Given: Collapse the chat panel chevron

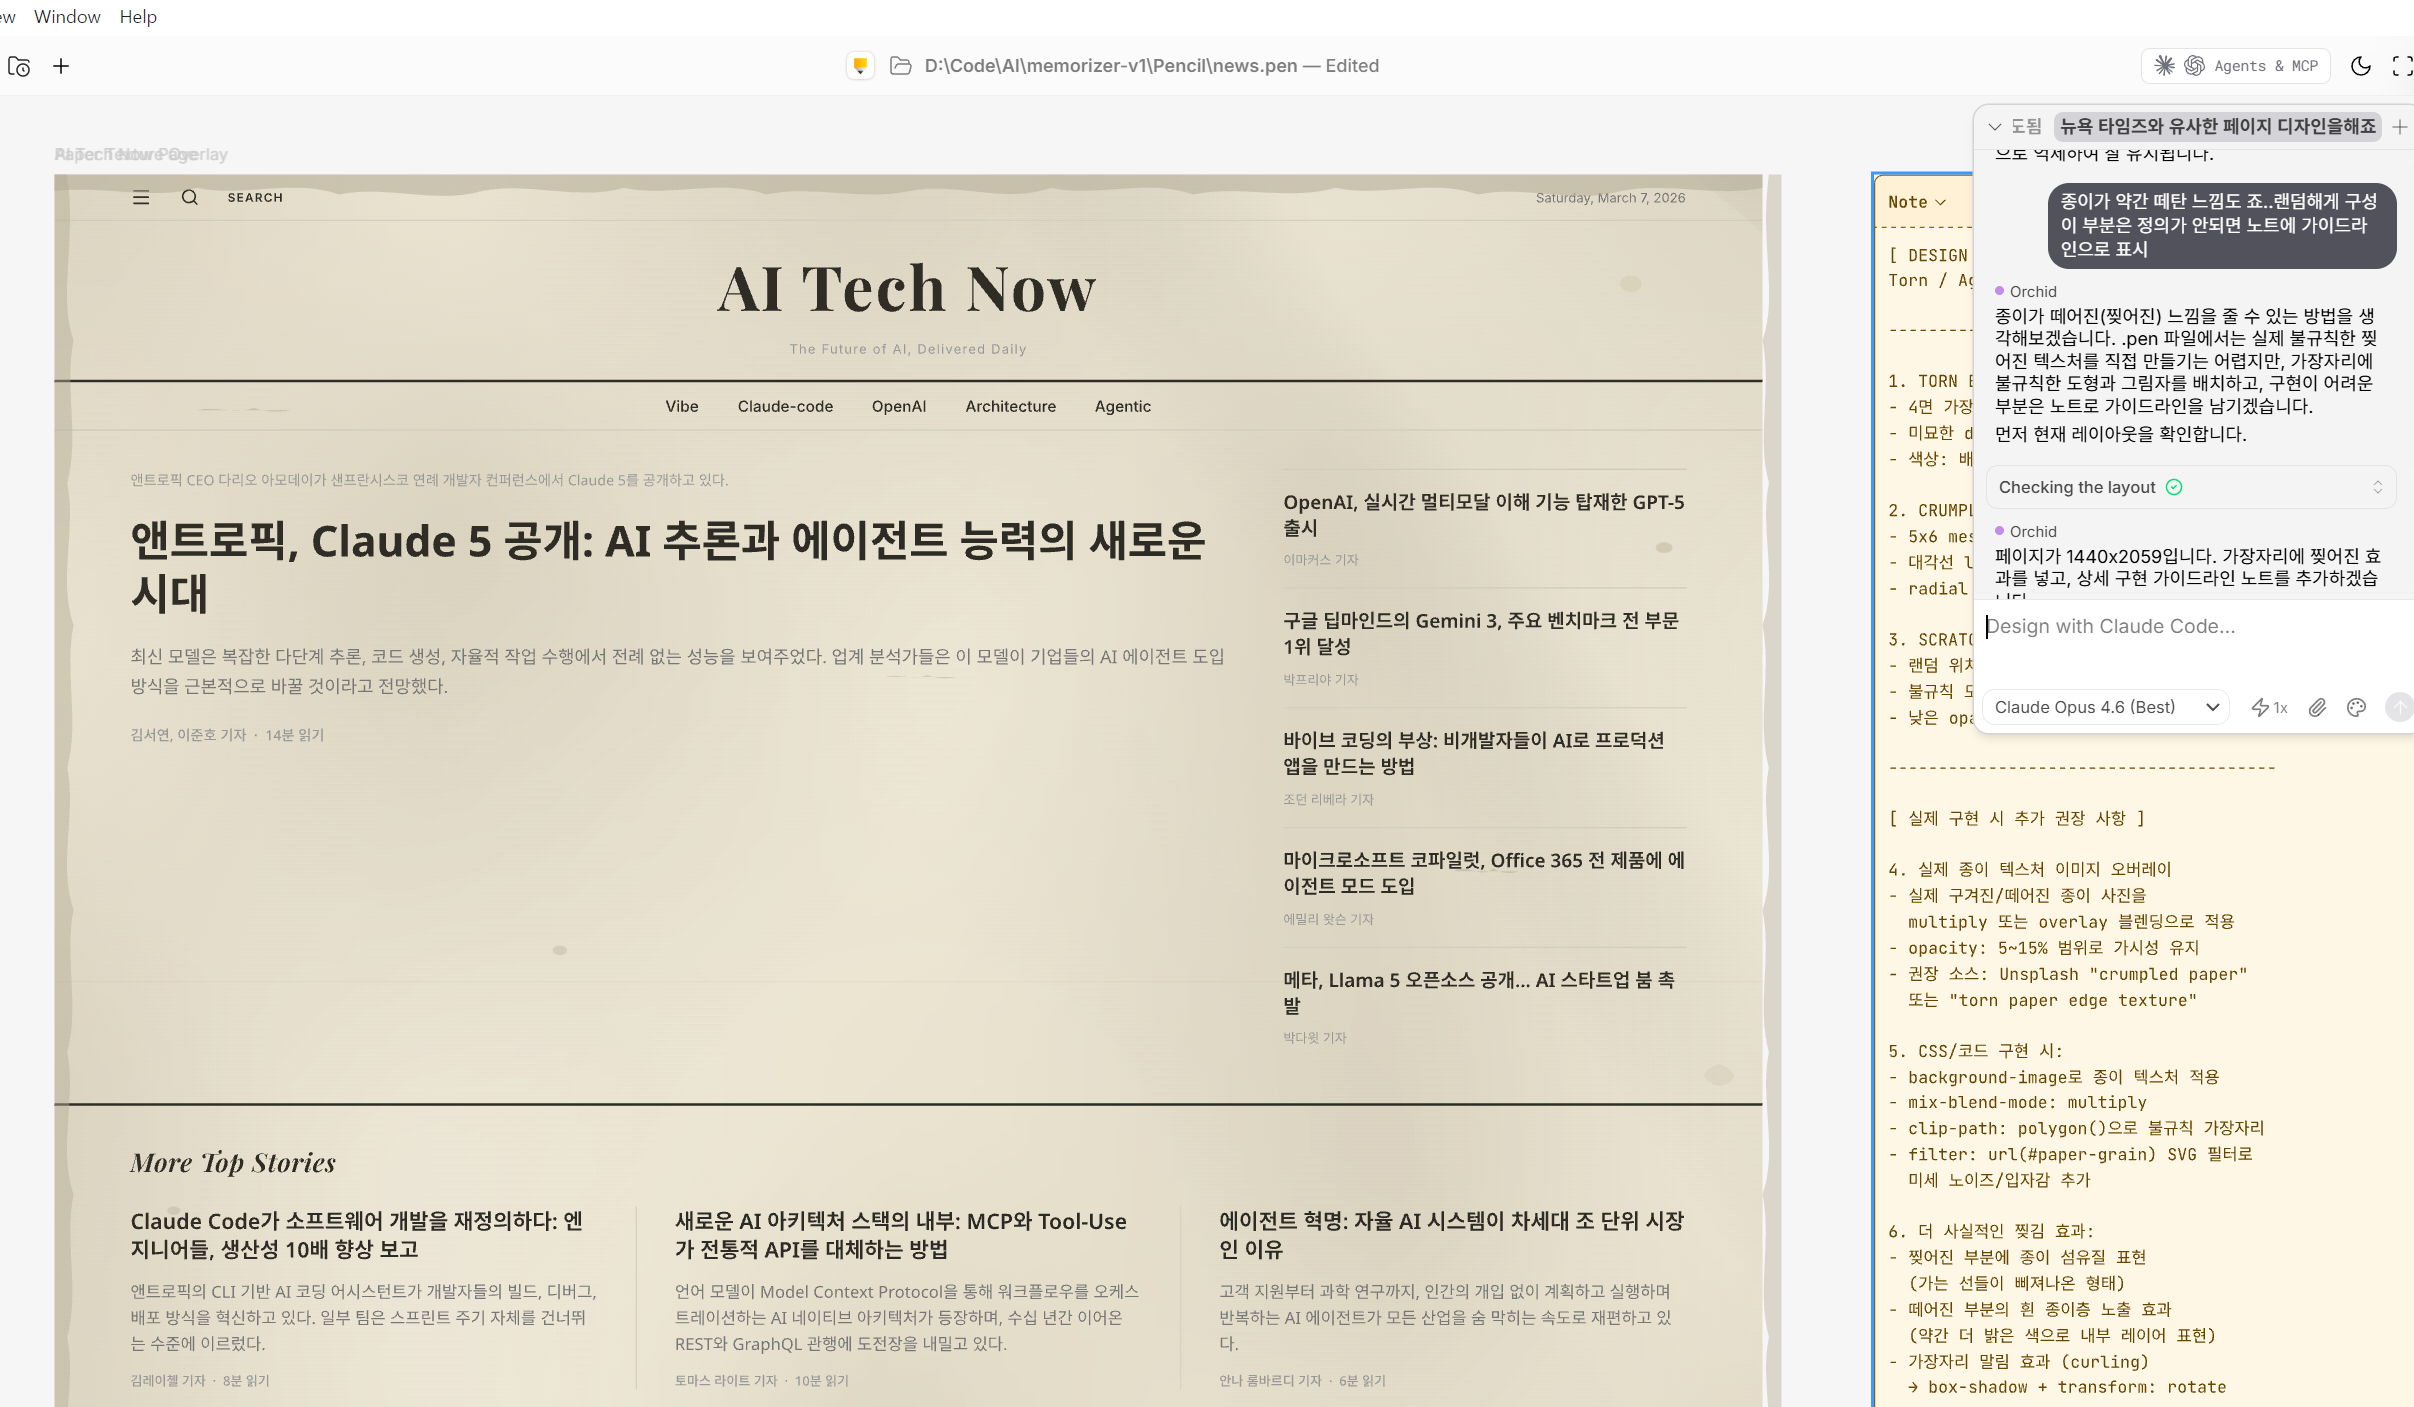Looking at the screenshot, I should 1994,127.
